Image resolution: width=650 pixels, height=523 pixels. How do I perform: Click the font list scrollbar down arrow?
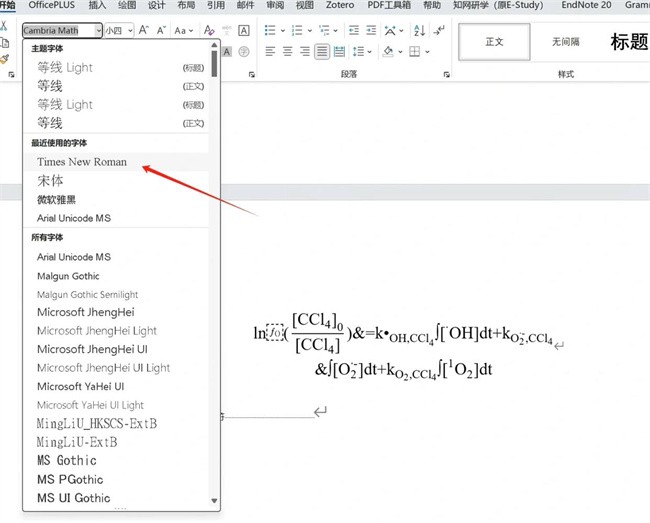tap(214, 501)
